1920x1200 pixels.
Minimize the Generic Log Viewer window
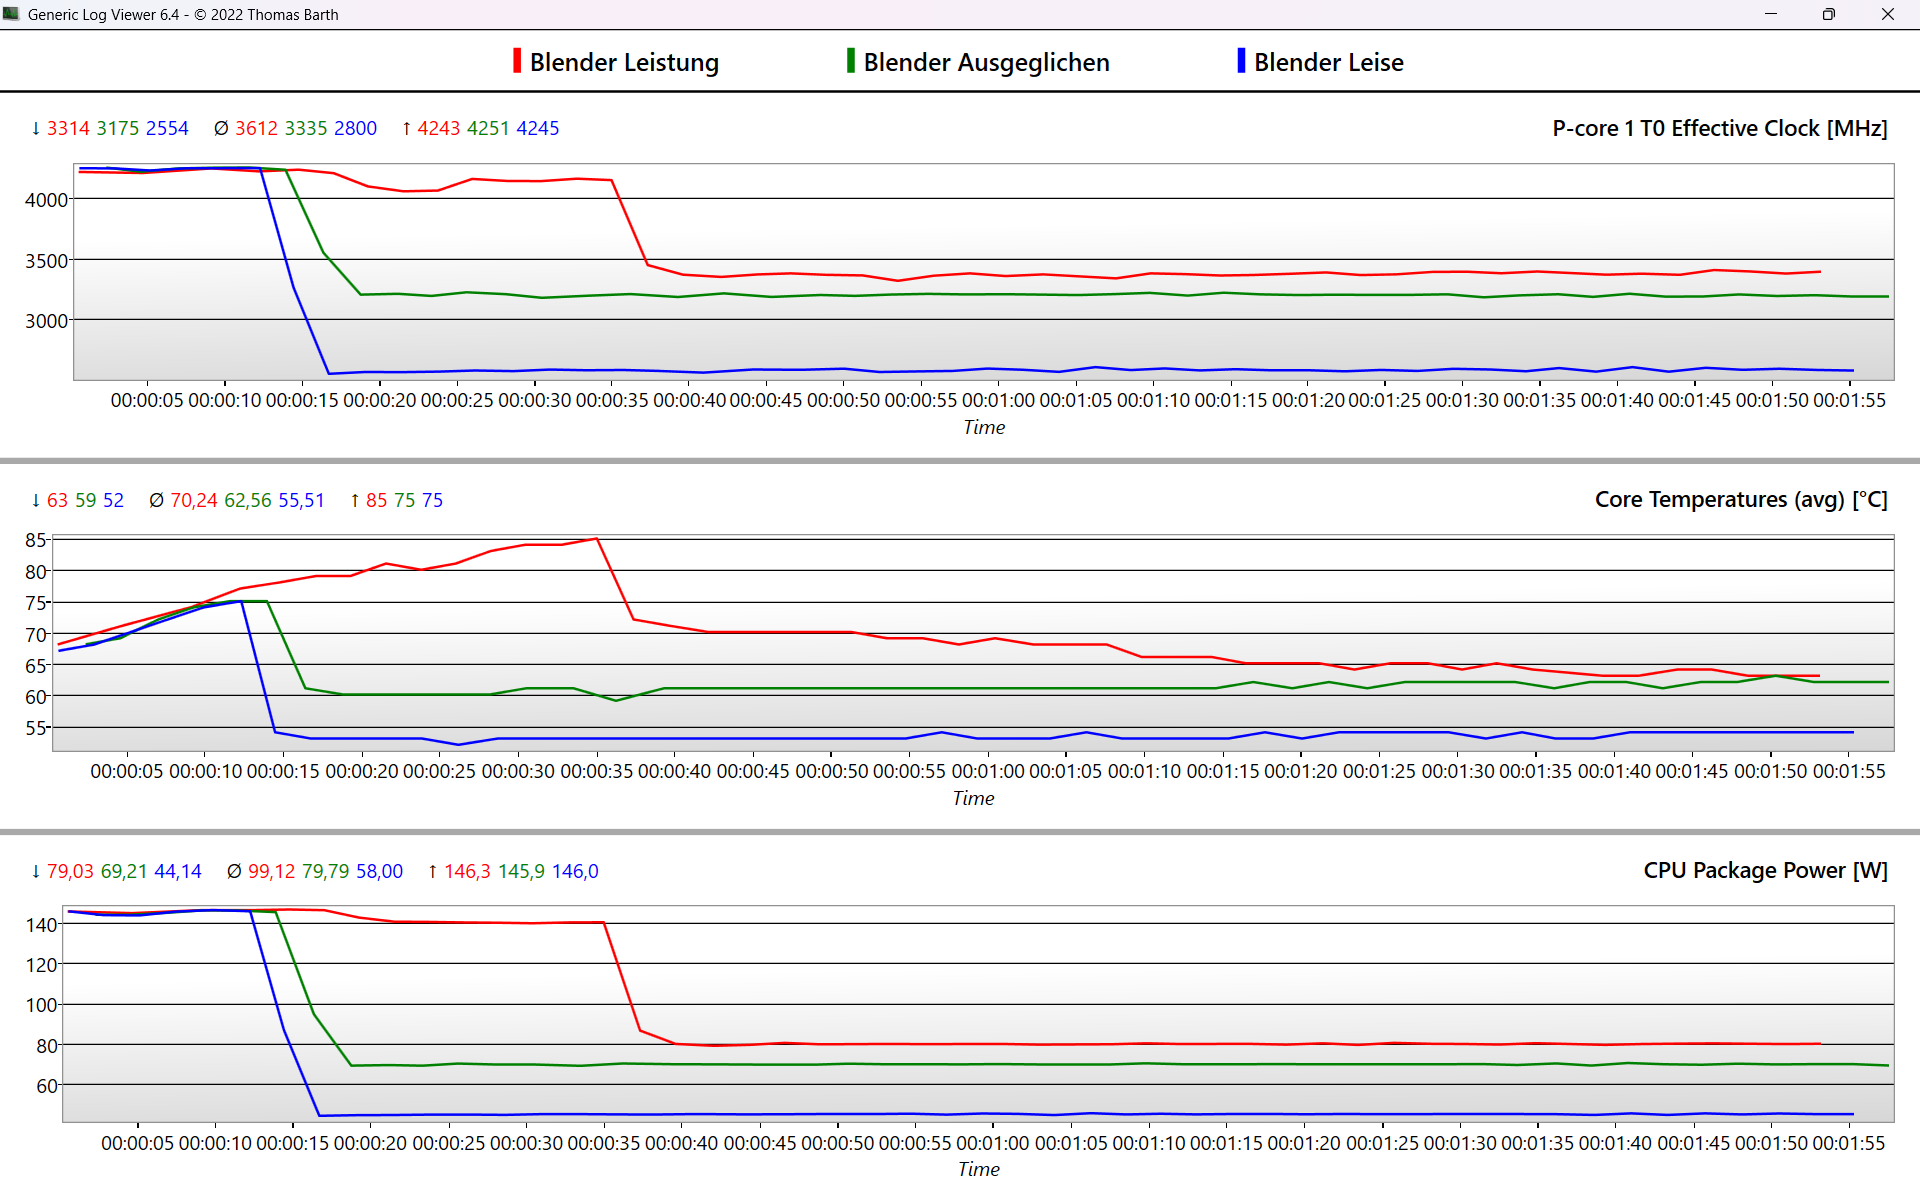click(x=1771, y=14)
